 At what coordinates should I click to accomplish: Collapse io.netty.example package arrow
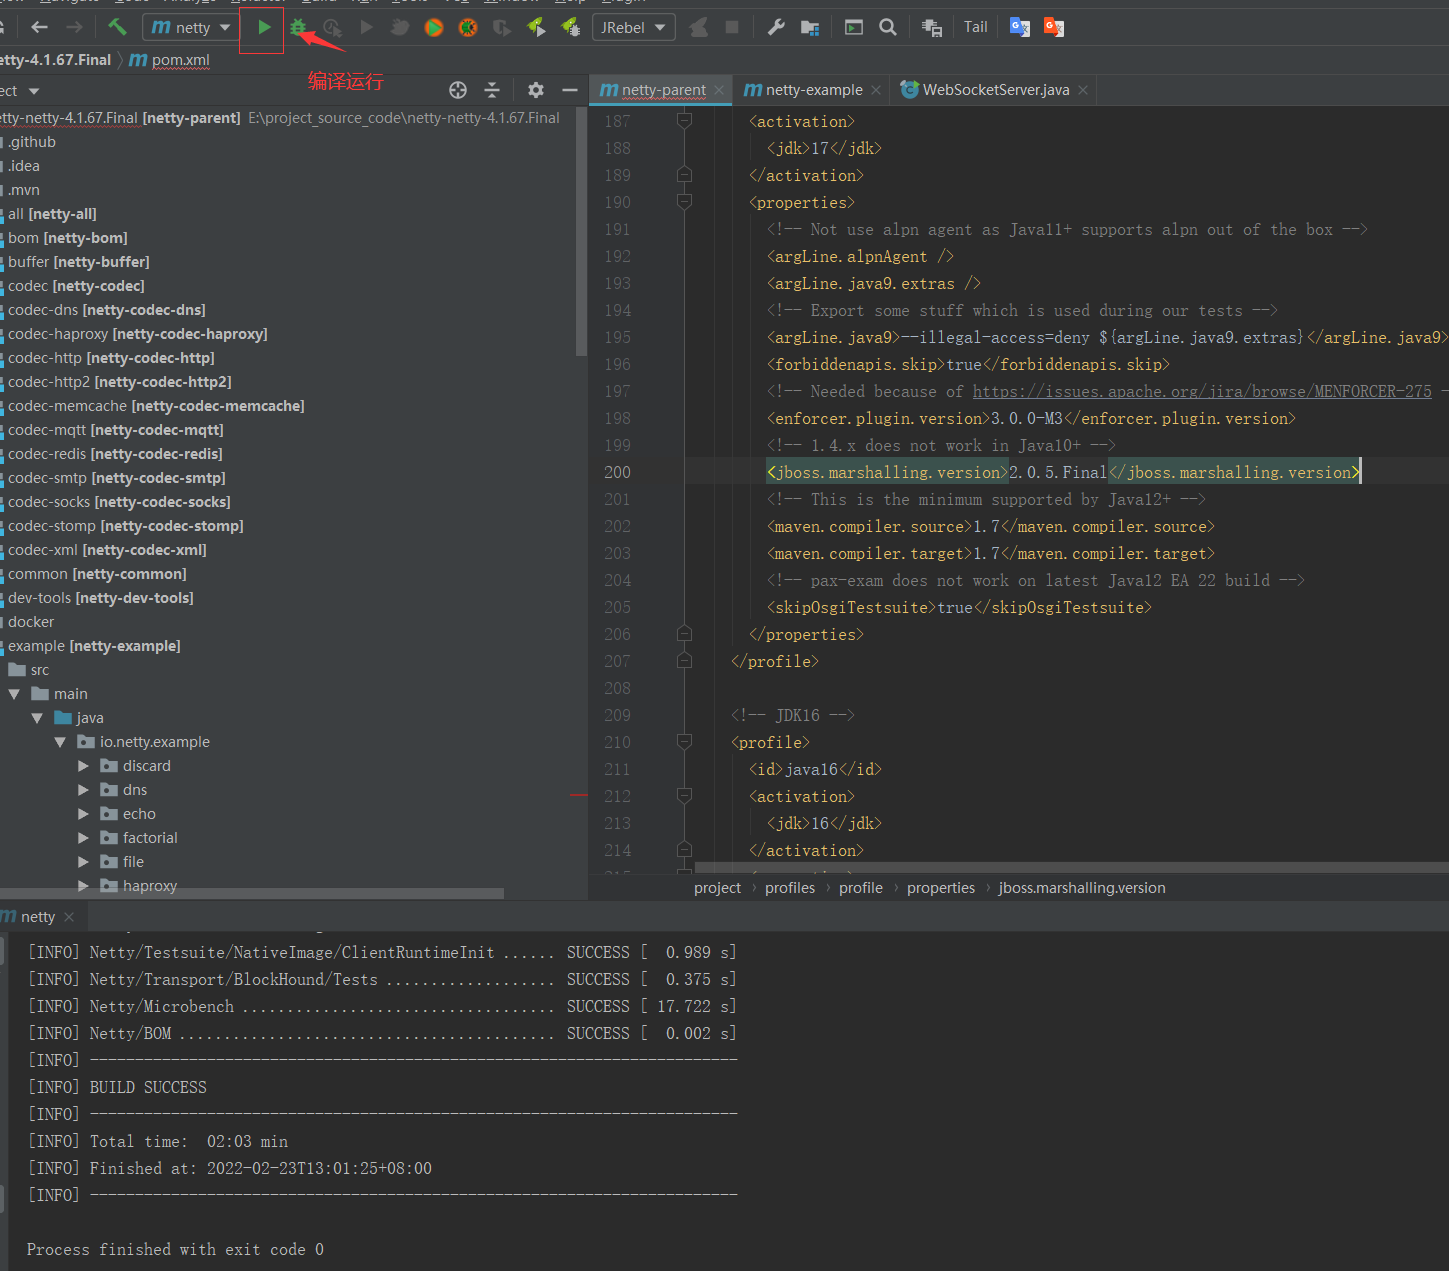[x=60, y=742]
